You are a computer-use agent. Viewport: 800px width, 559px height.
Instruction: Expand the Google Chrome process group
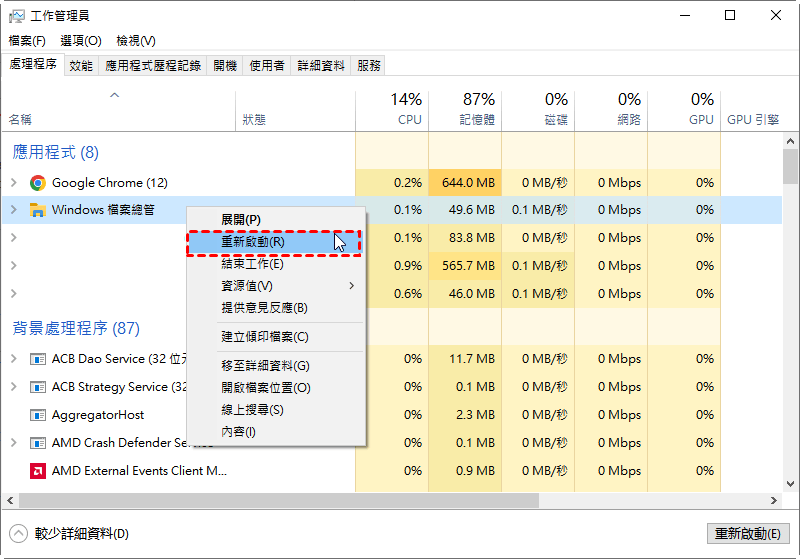click(x=13, y=183)
